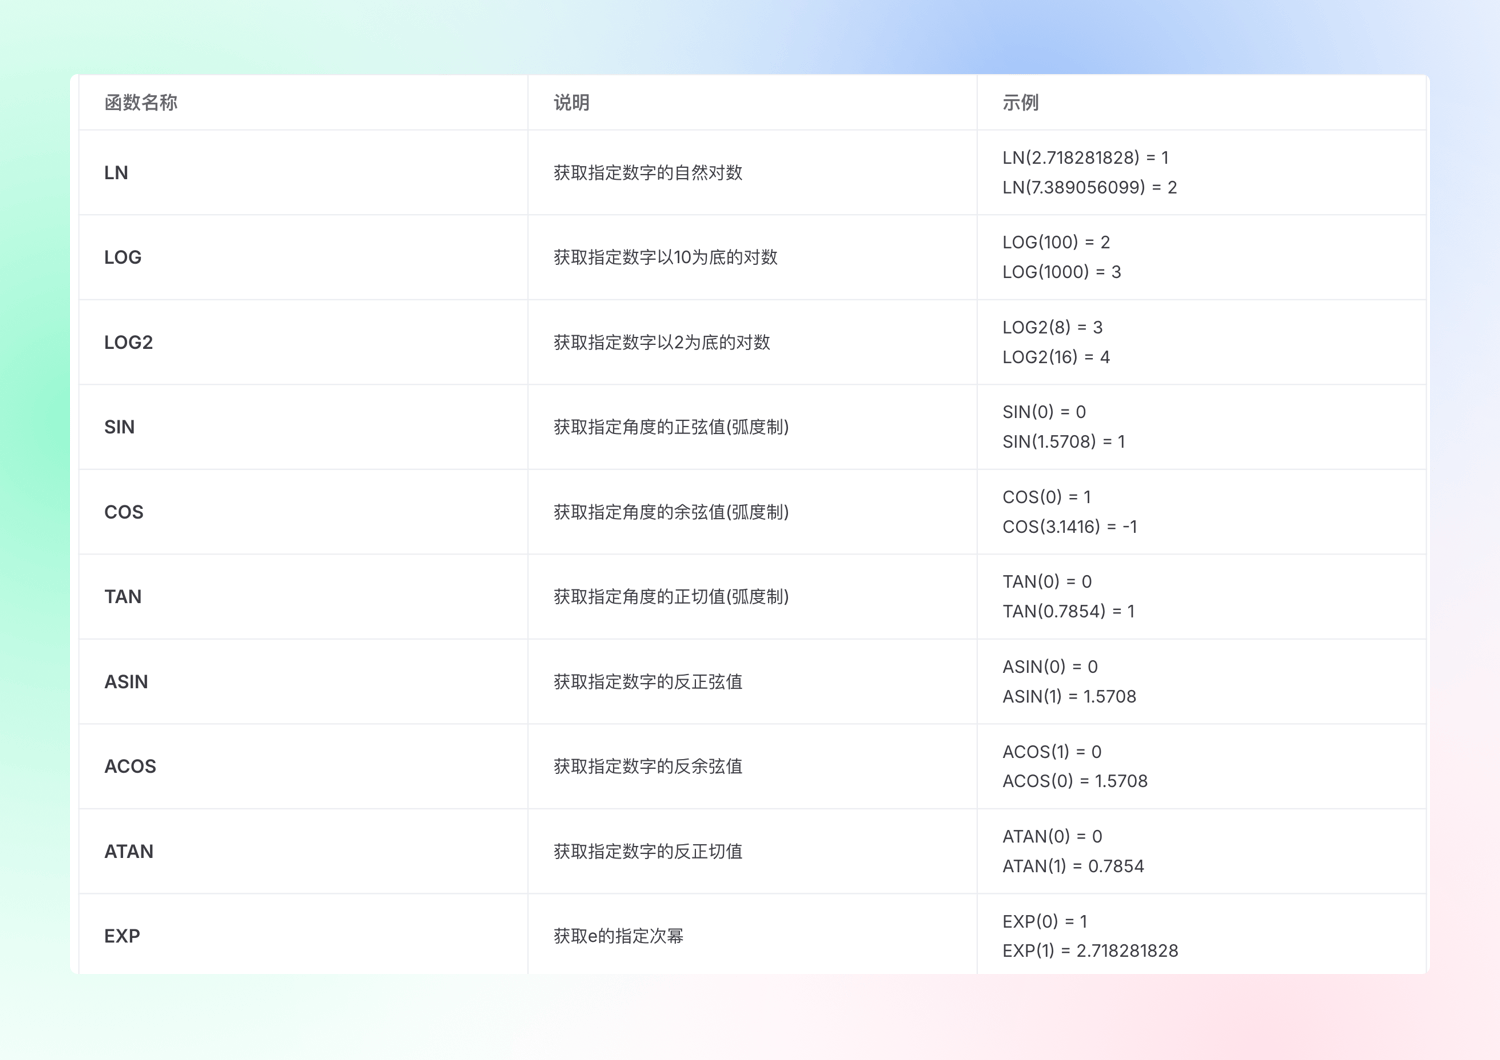
Task: Select the description 获取e的指定次幂
Action: click(x=618, y=937)
